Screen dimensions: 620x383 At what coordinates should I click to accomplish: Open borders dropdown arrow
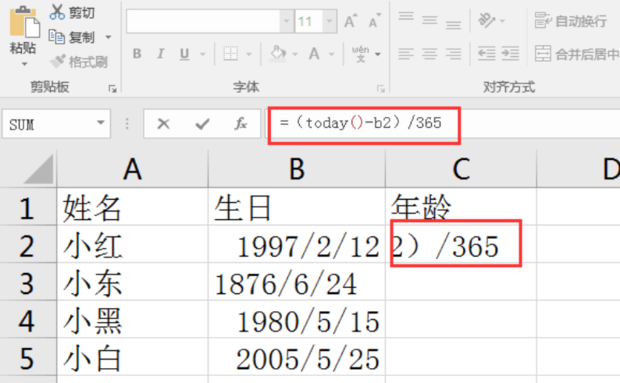coord(249,54)
